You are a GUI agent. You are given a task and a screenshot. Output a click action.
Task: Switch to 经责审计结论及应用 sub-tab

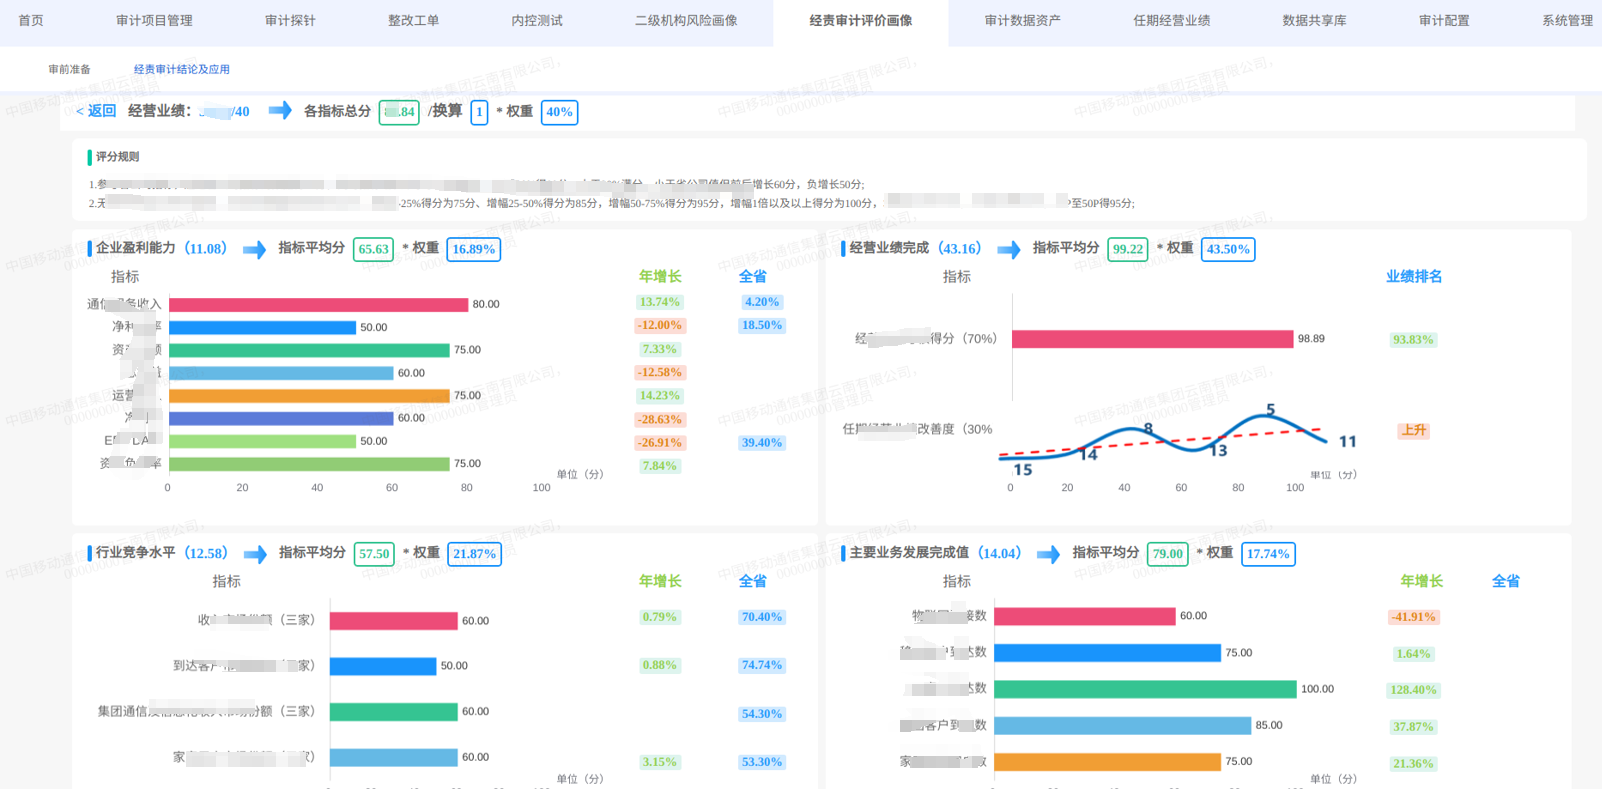182,69
